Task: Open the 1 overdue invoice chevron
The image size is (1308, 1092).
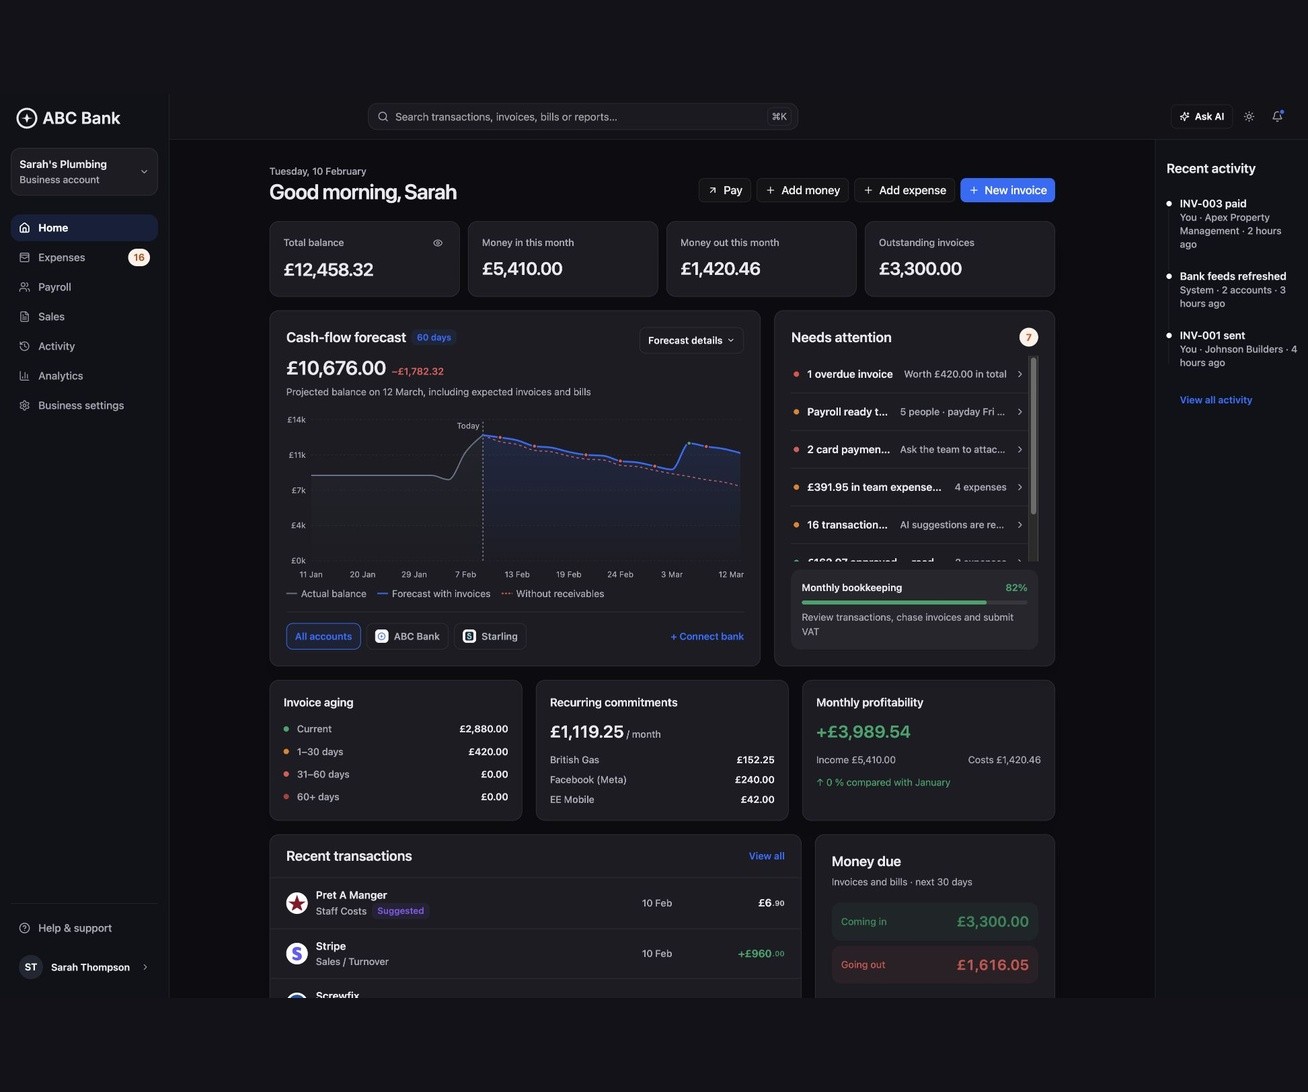Action: tap(1020, 374)
